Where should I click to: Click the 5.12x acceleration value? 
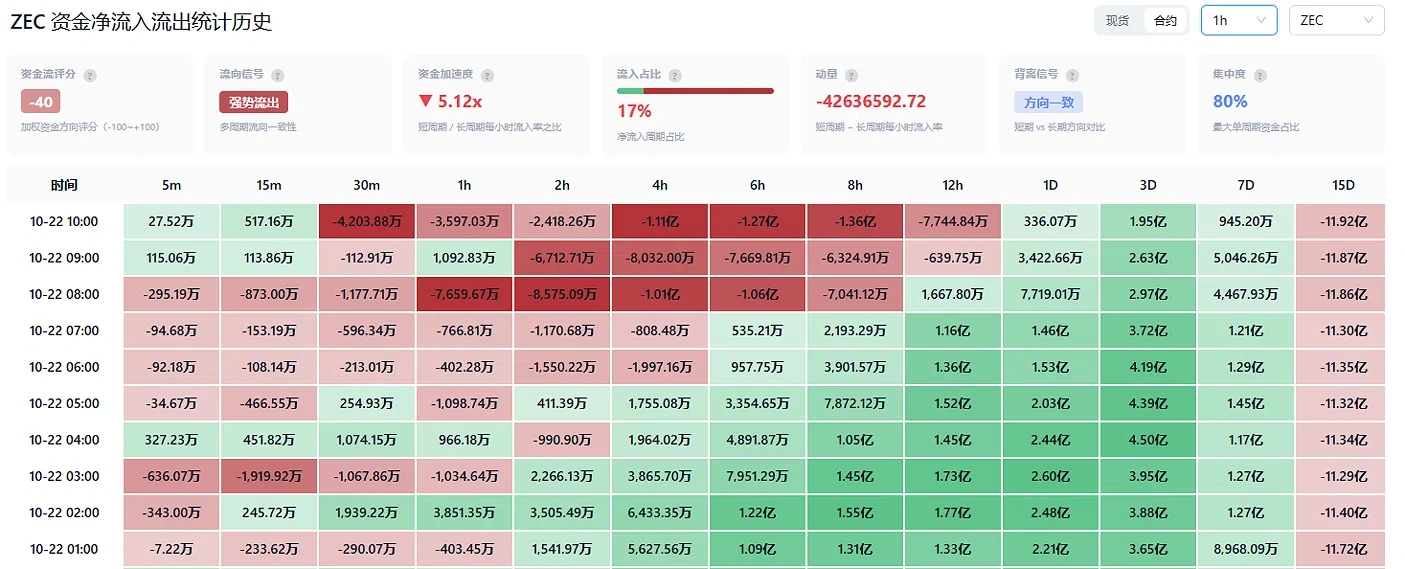pyautogui.click(x=450, y=101)
